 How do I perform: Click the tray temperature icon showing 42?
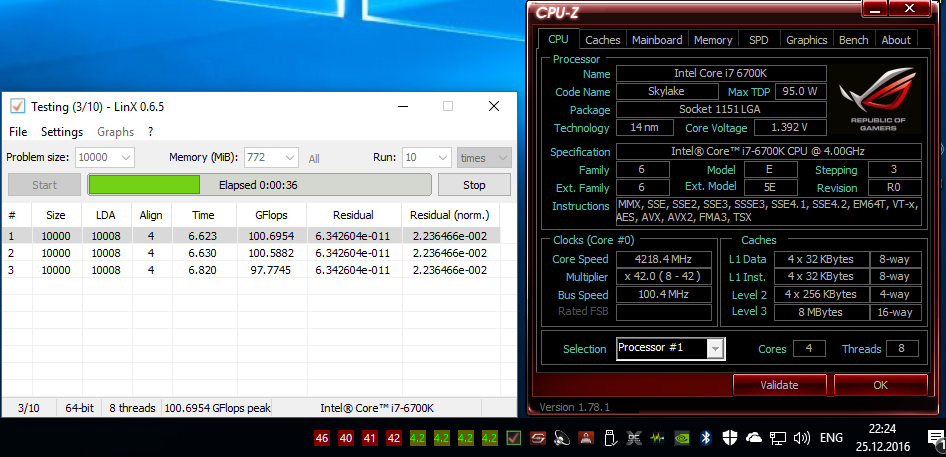393,438
